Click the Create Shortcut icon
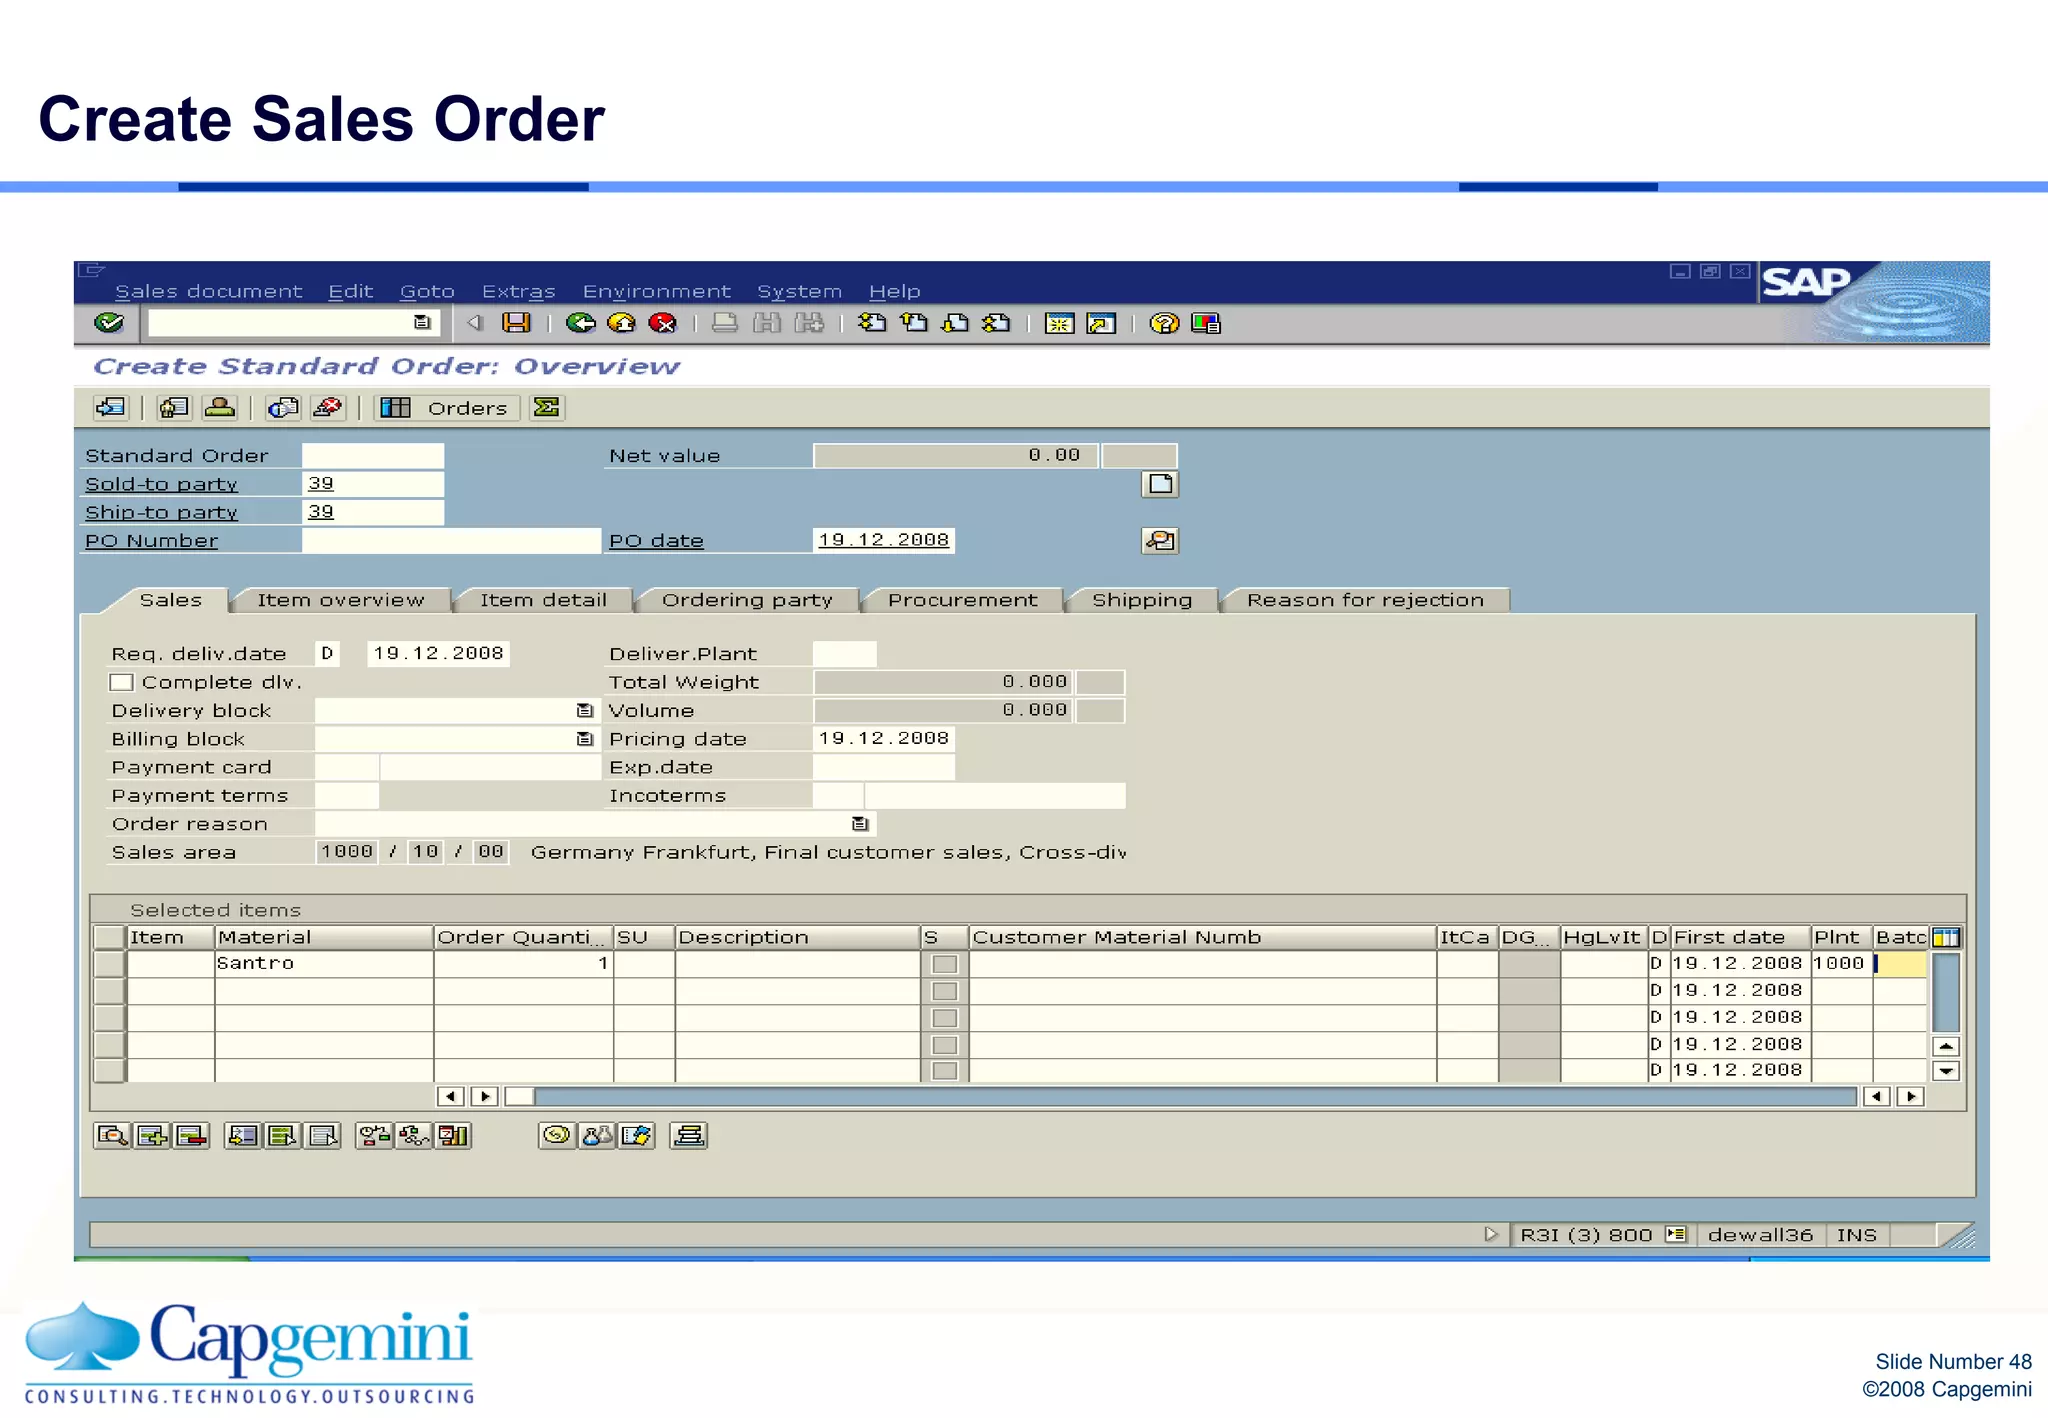Viewport: 2048px width, 1418px height. click(x=1101, y=323)
